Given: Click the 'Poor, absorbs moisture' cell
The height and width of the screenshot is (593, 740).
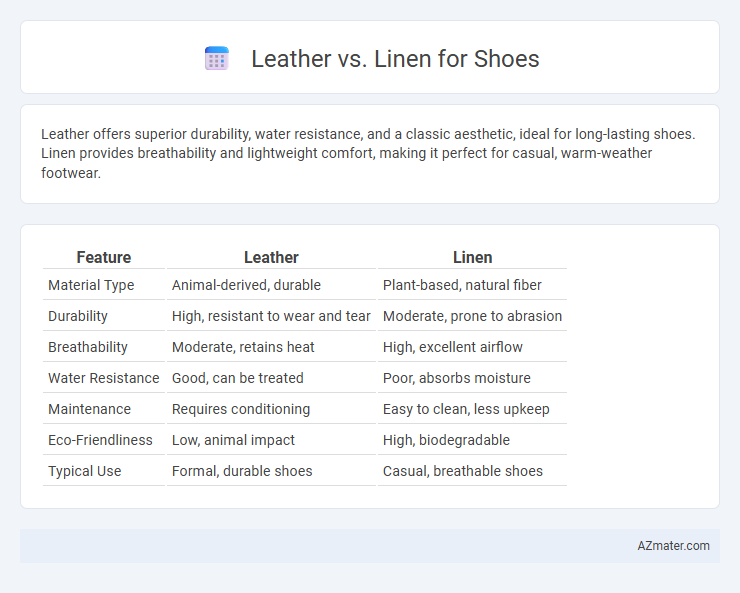Looking at the screenshot, I should (x=456, y=378).
